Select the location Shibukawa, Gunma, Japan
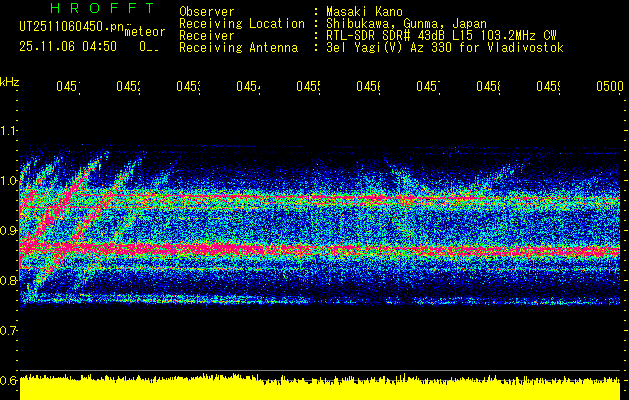Screen dimensions: 629x400 click(x=406, y=24)
